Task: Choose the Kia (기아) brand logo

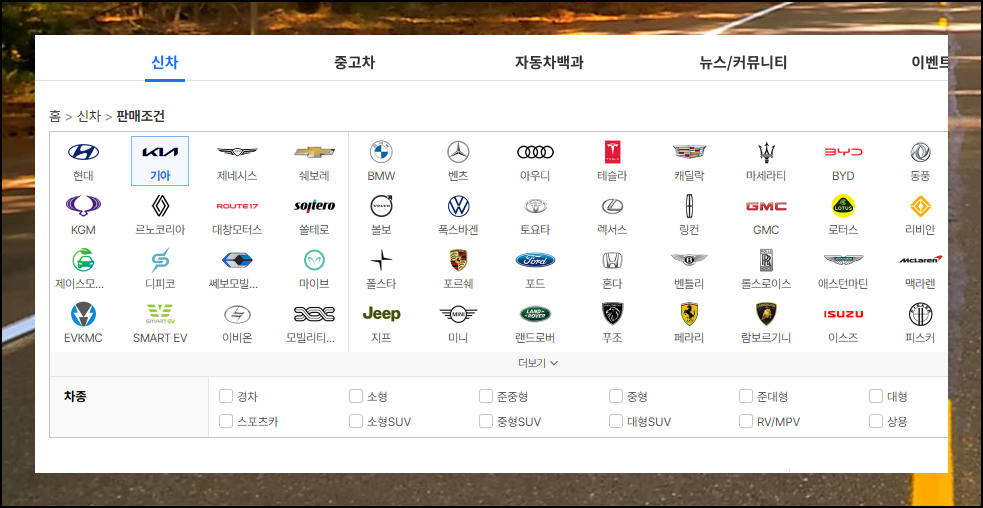Action: 160,152
